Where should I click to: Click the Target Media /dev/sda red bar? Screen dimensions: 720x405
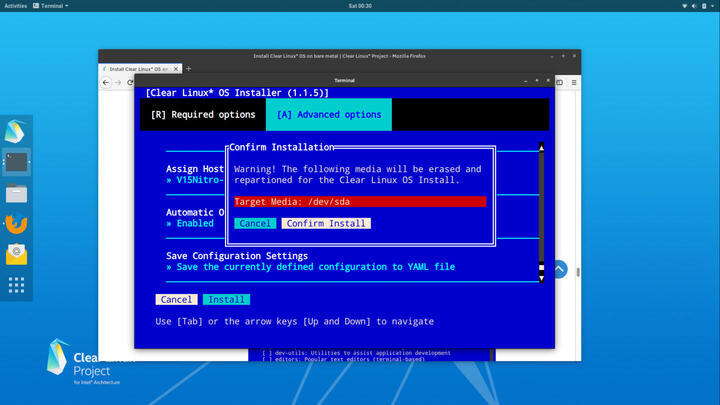(x=360, y=202)
